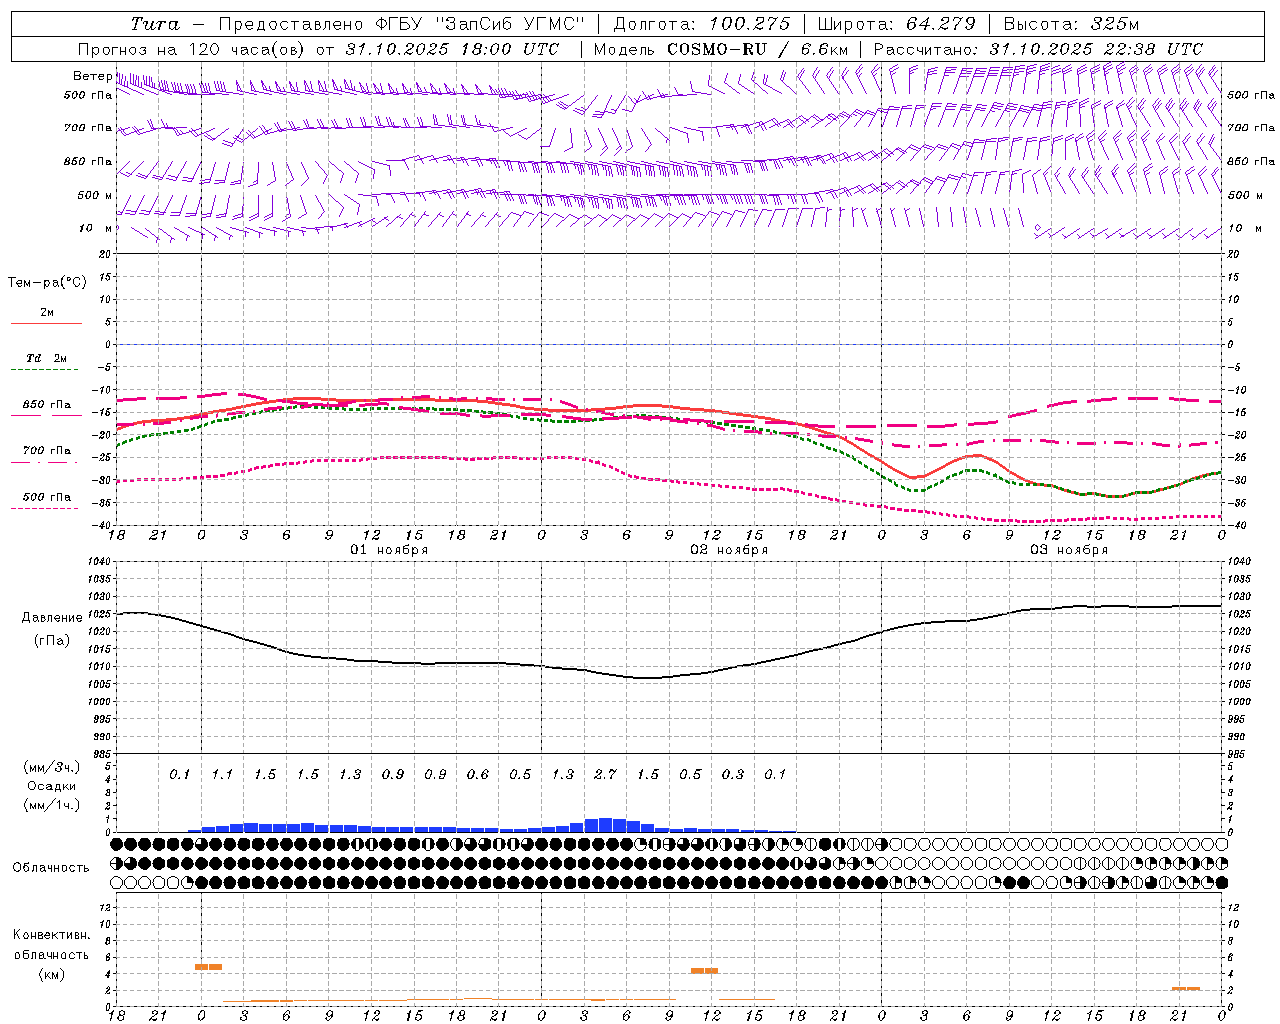Click the "Высота: 325м" header field
Viewport: 1280px width, 1024px height.
pyautogui.click(x=1070, y=24)
